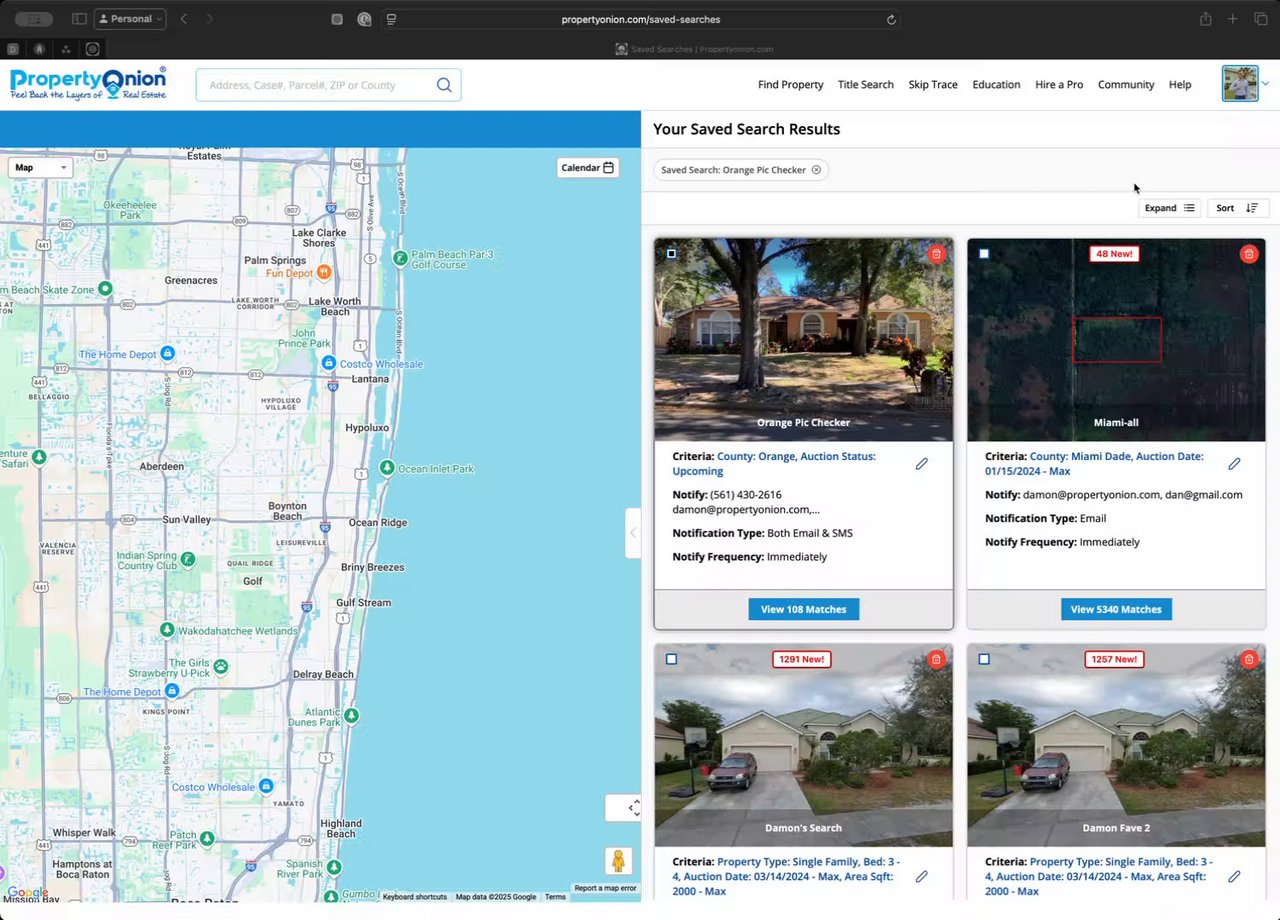Open the map Calendar button

(588, 168)
